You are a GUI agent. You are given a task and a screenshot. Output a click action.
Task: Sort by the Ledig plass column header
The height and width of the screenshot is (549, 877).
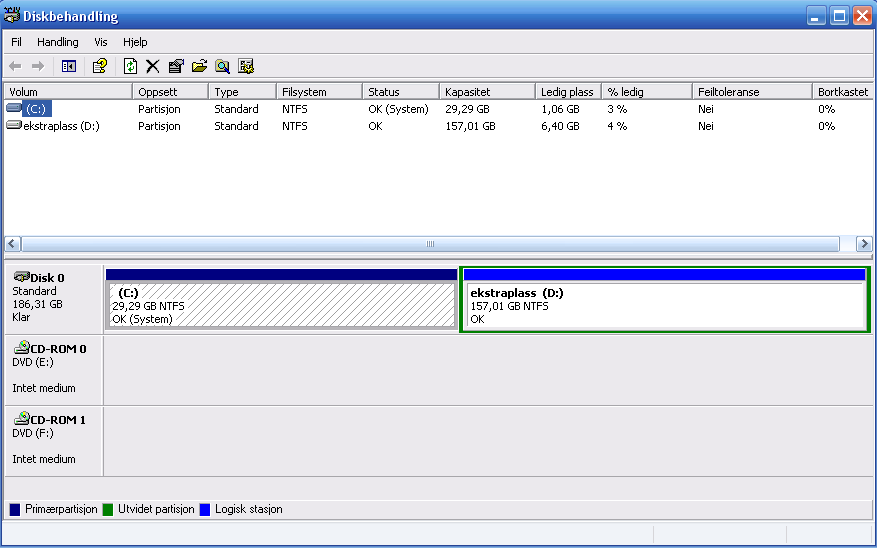pyautogui.click(x=568, y=92)
